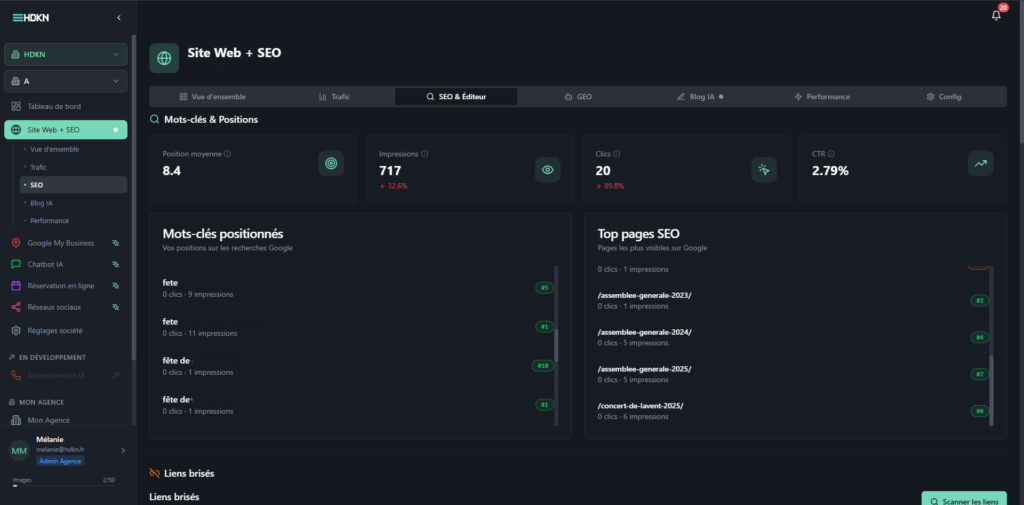Click the Mots-clés positionnés list scrollbar
Screen dimensions: 1024x505
click(x=556, y=345)
